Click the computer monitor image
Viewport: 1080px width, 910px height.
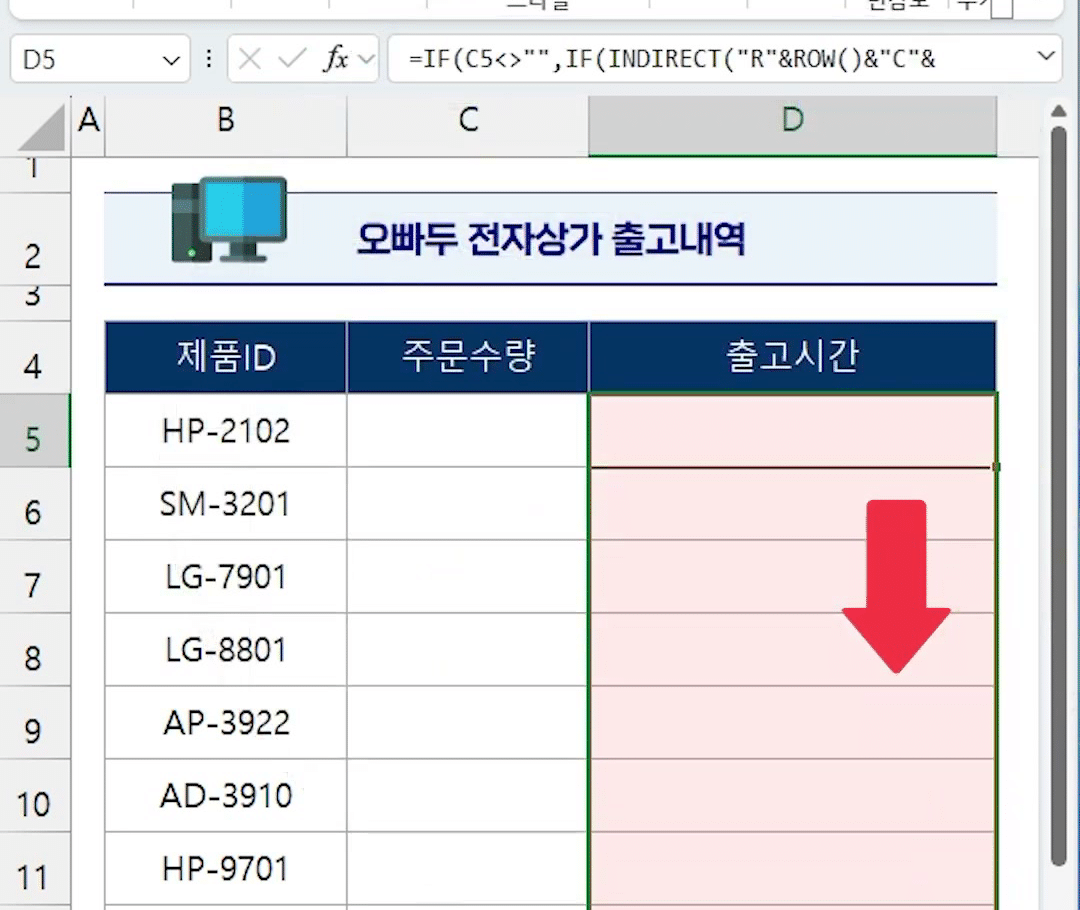(229, 219)
